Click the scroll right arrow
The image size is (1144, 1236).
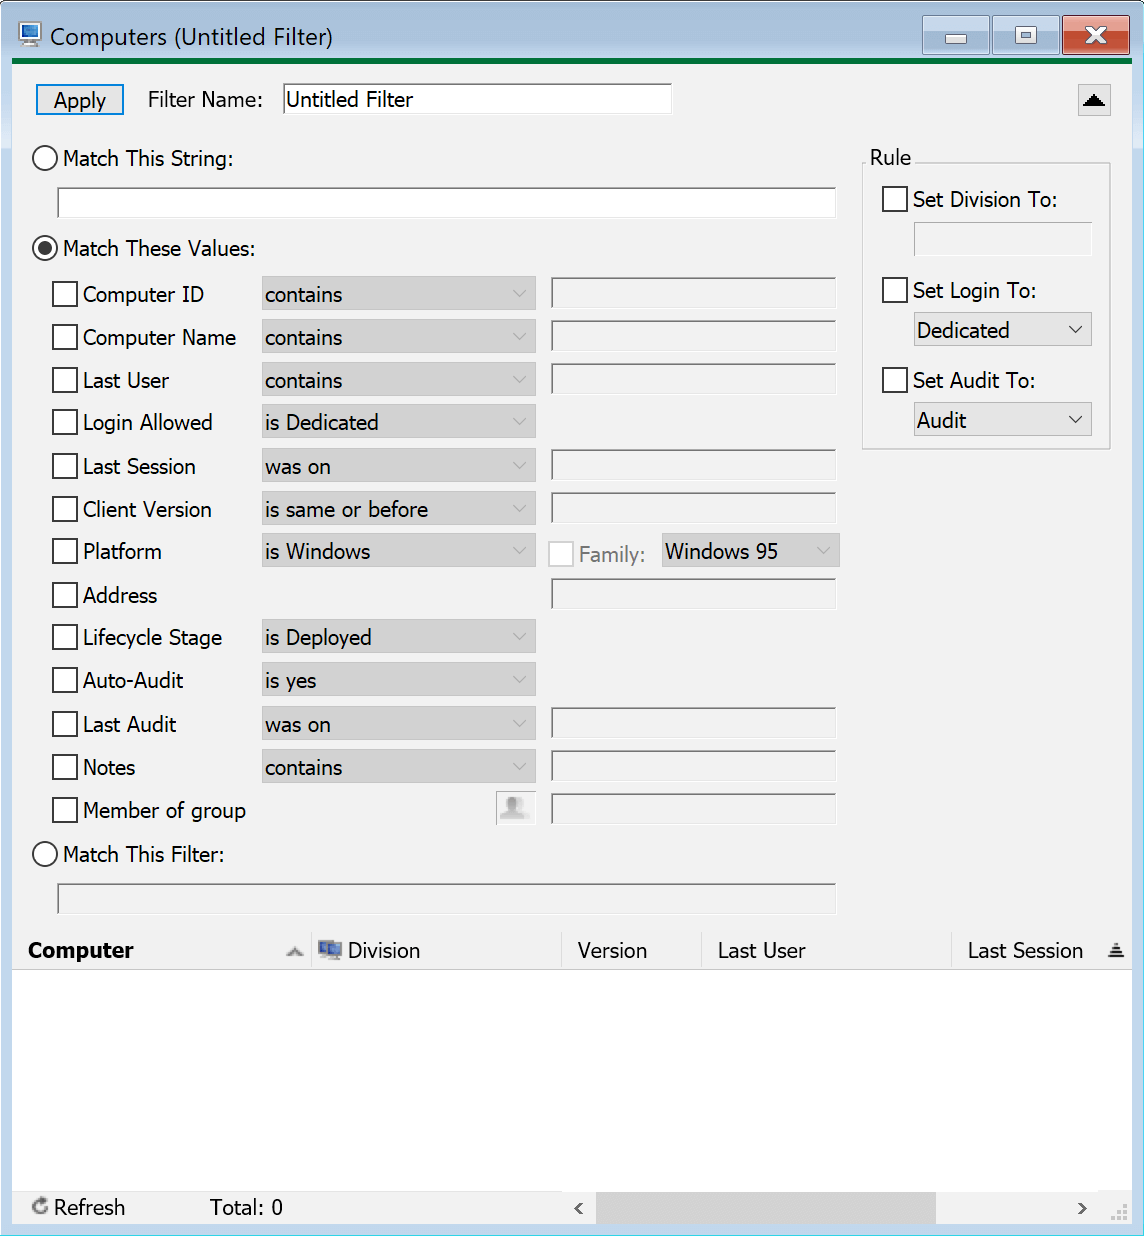coord(1082,1208)
